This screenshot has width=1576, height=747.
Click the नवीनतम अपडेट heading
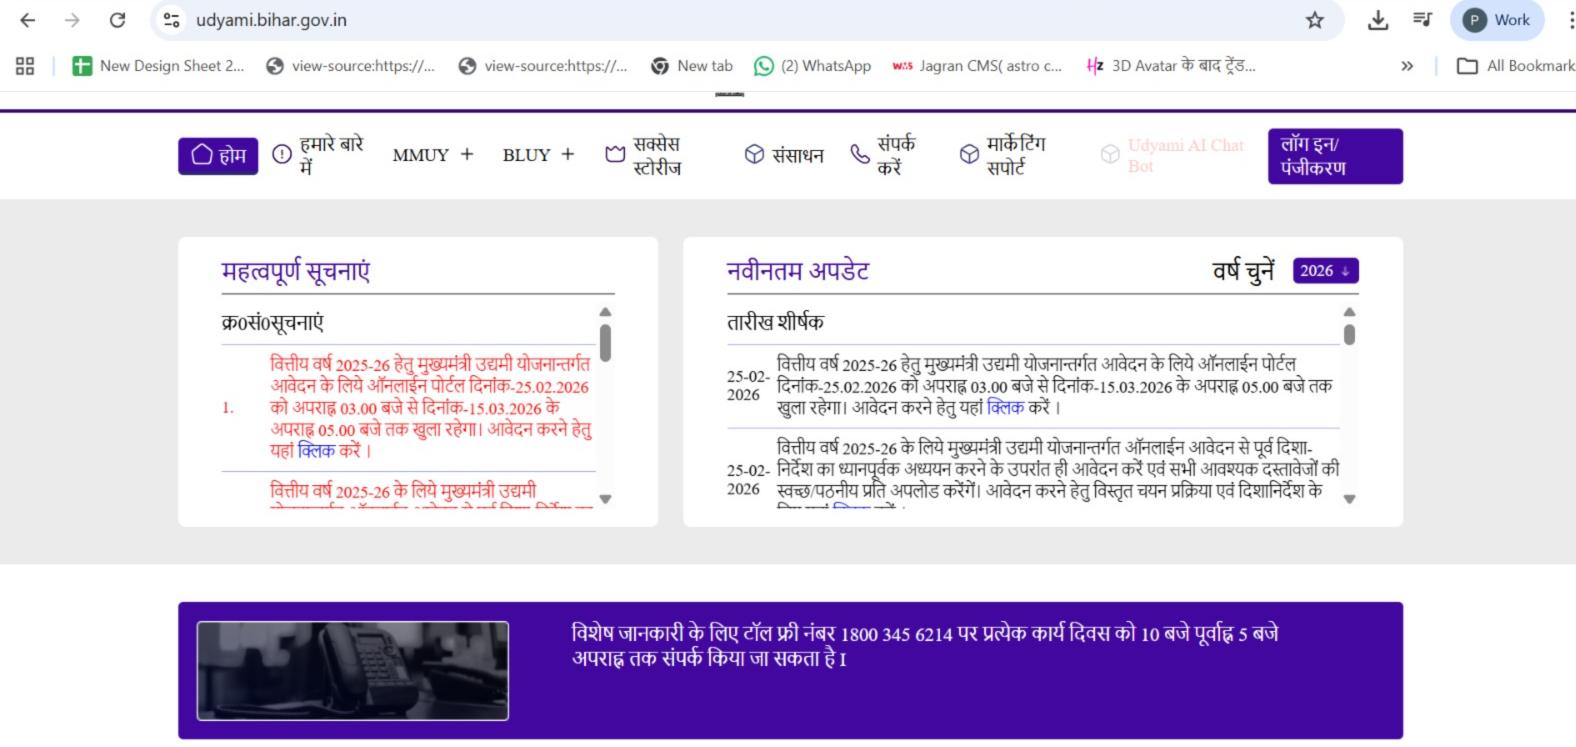coord(798,271)
